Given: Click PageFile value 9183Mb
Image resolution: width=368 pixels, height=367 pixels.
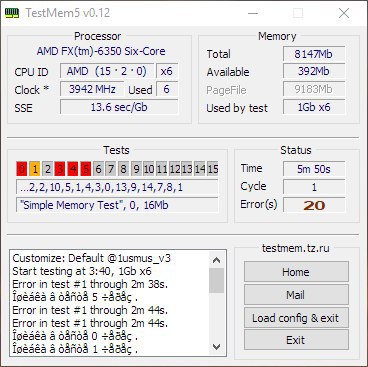Looking at the screenshot, I should [314, 89].
